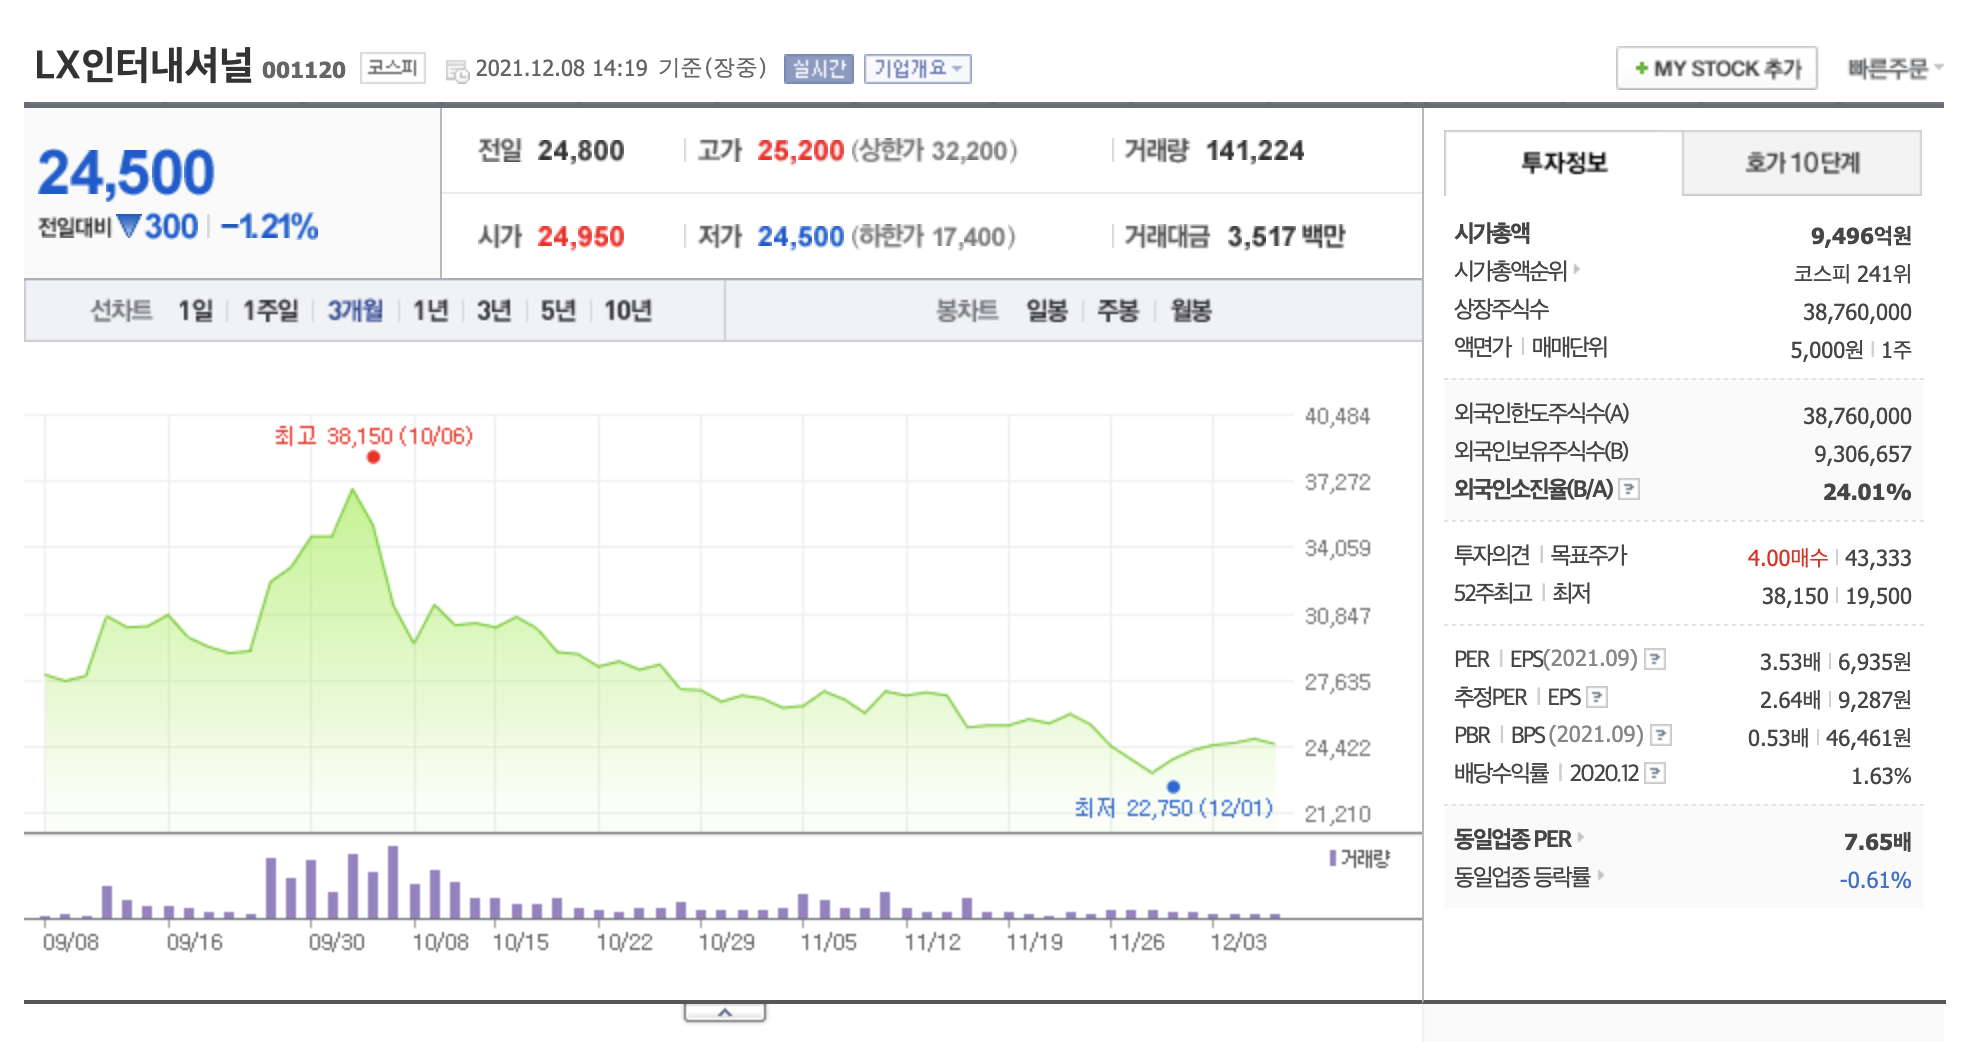
Task: Show the 일봉 daily candle chart
Action: (x=1047, y=310)
